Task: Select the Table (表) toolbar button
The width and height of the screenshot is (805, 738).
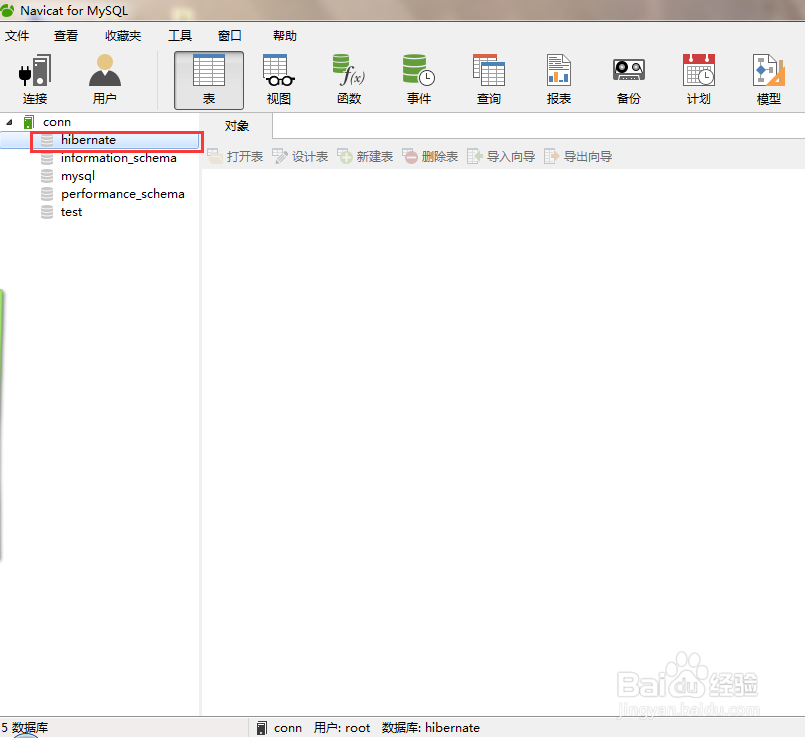Action: [x=209, y=80]
